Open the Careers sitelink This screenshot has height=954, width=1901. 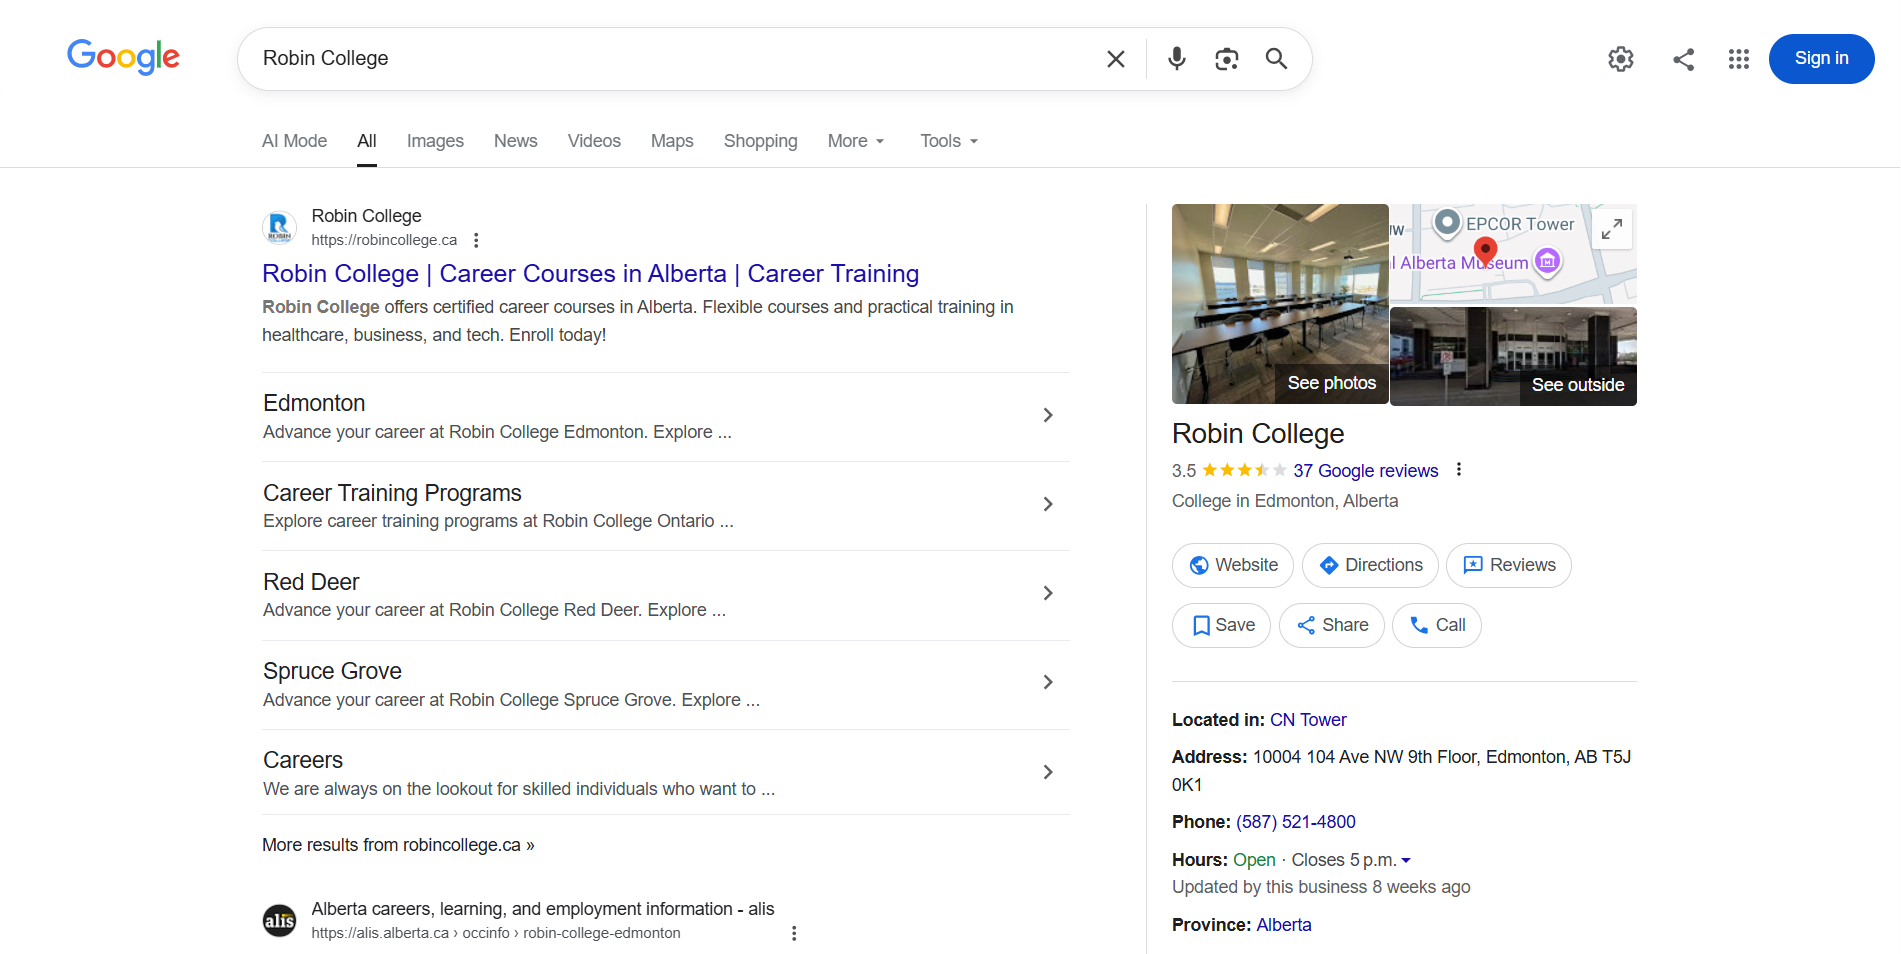coord(303,760)
